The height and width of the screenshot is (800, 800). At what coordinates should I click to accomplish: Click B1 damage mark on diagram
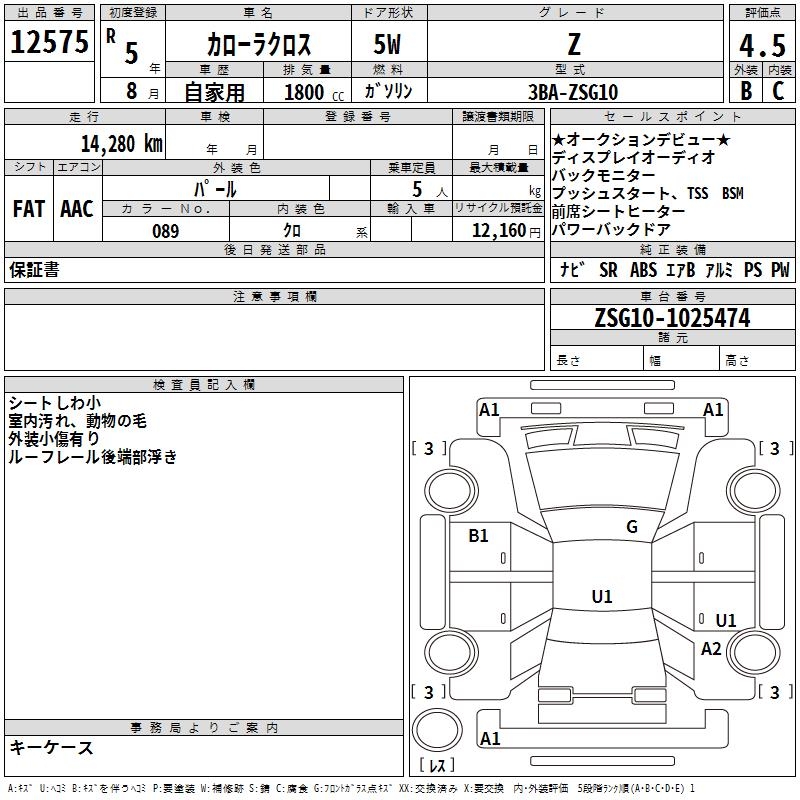click(x=478, y=536)
